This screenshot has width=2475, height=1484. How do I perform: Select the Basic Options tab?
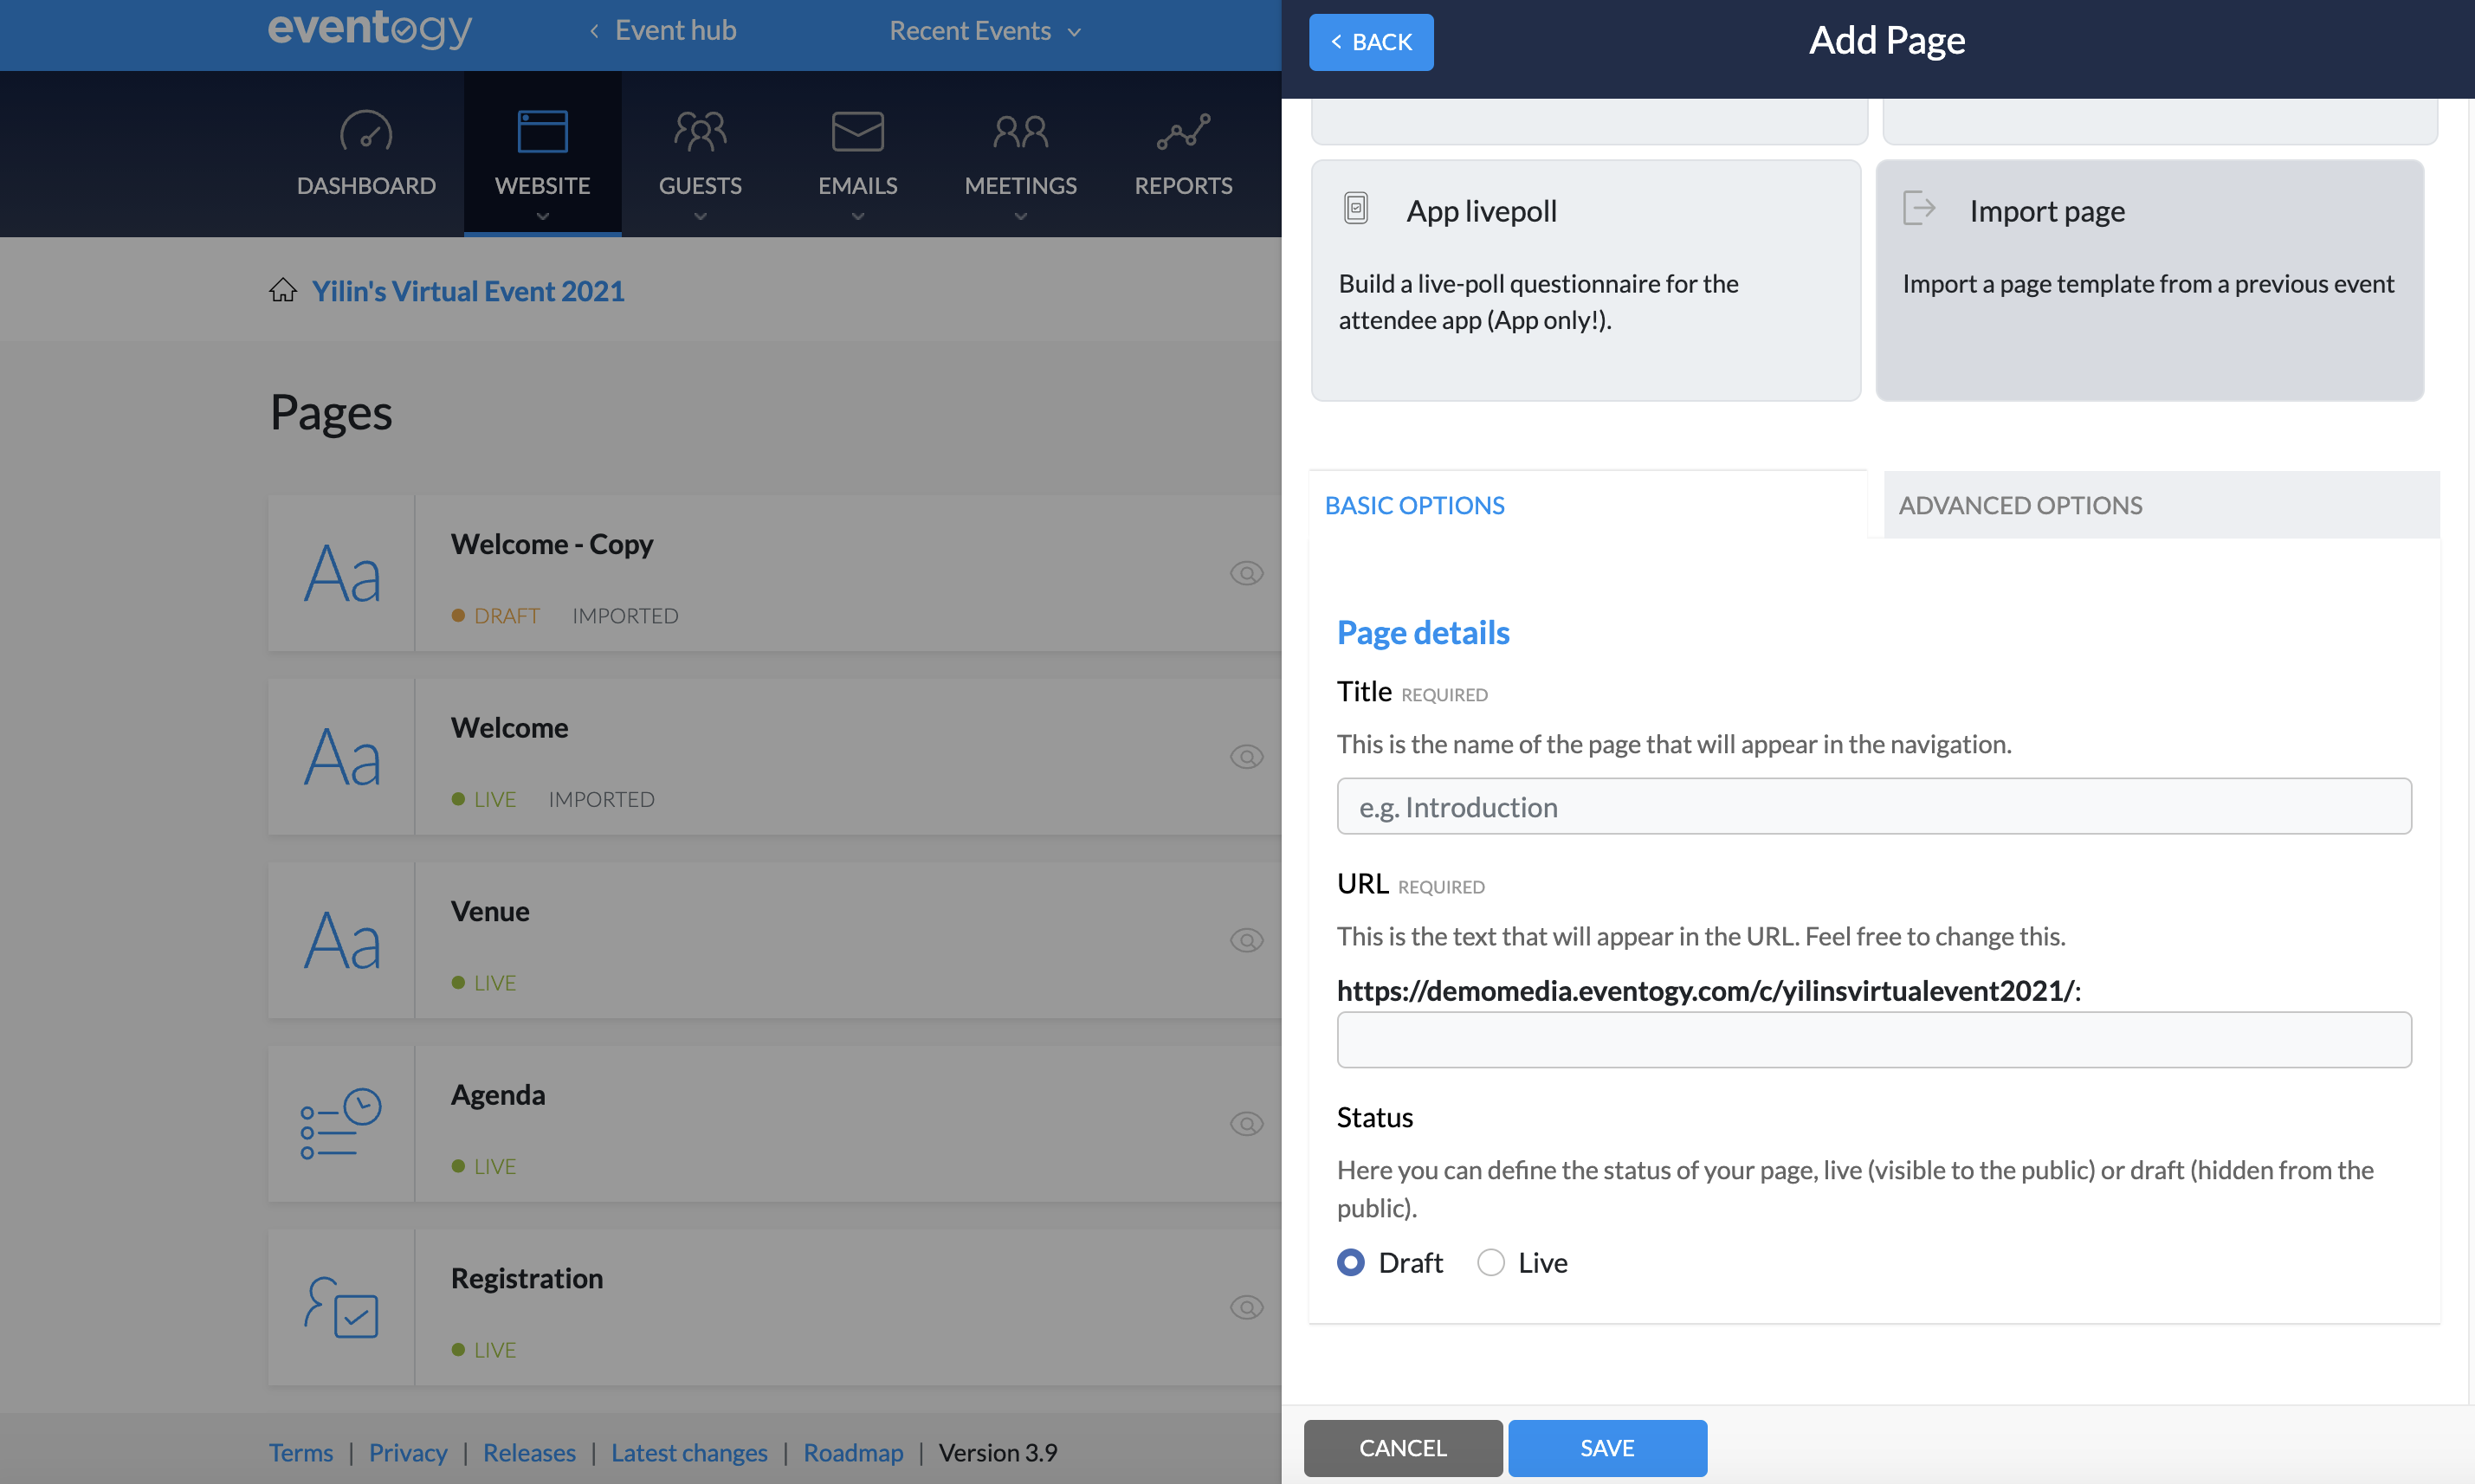1415,505
